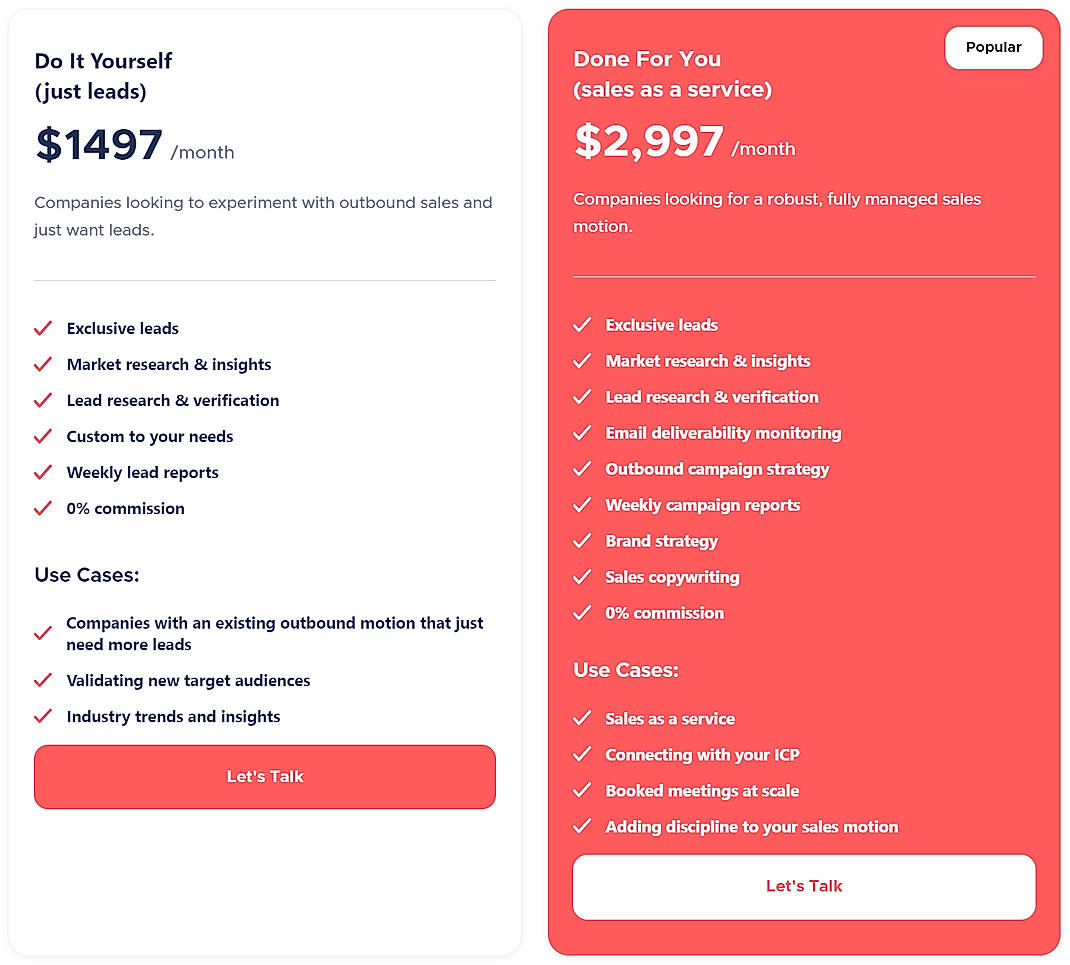Click the check icon beside Weekly lead reports
This screenshot has width=1070, height=965.
43,472
